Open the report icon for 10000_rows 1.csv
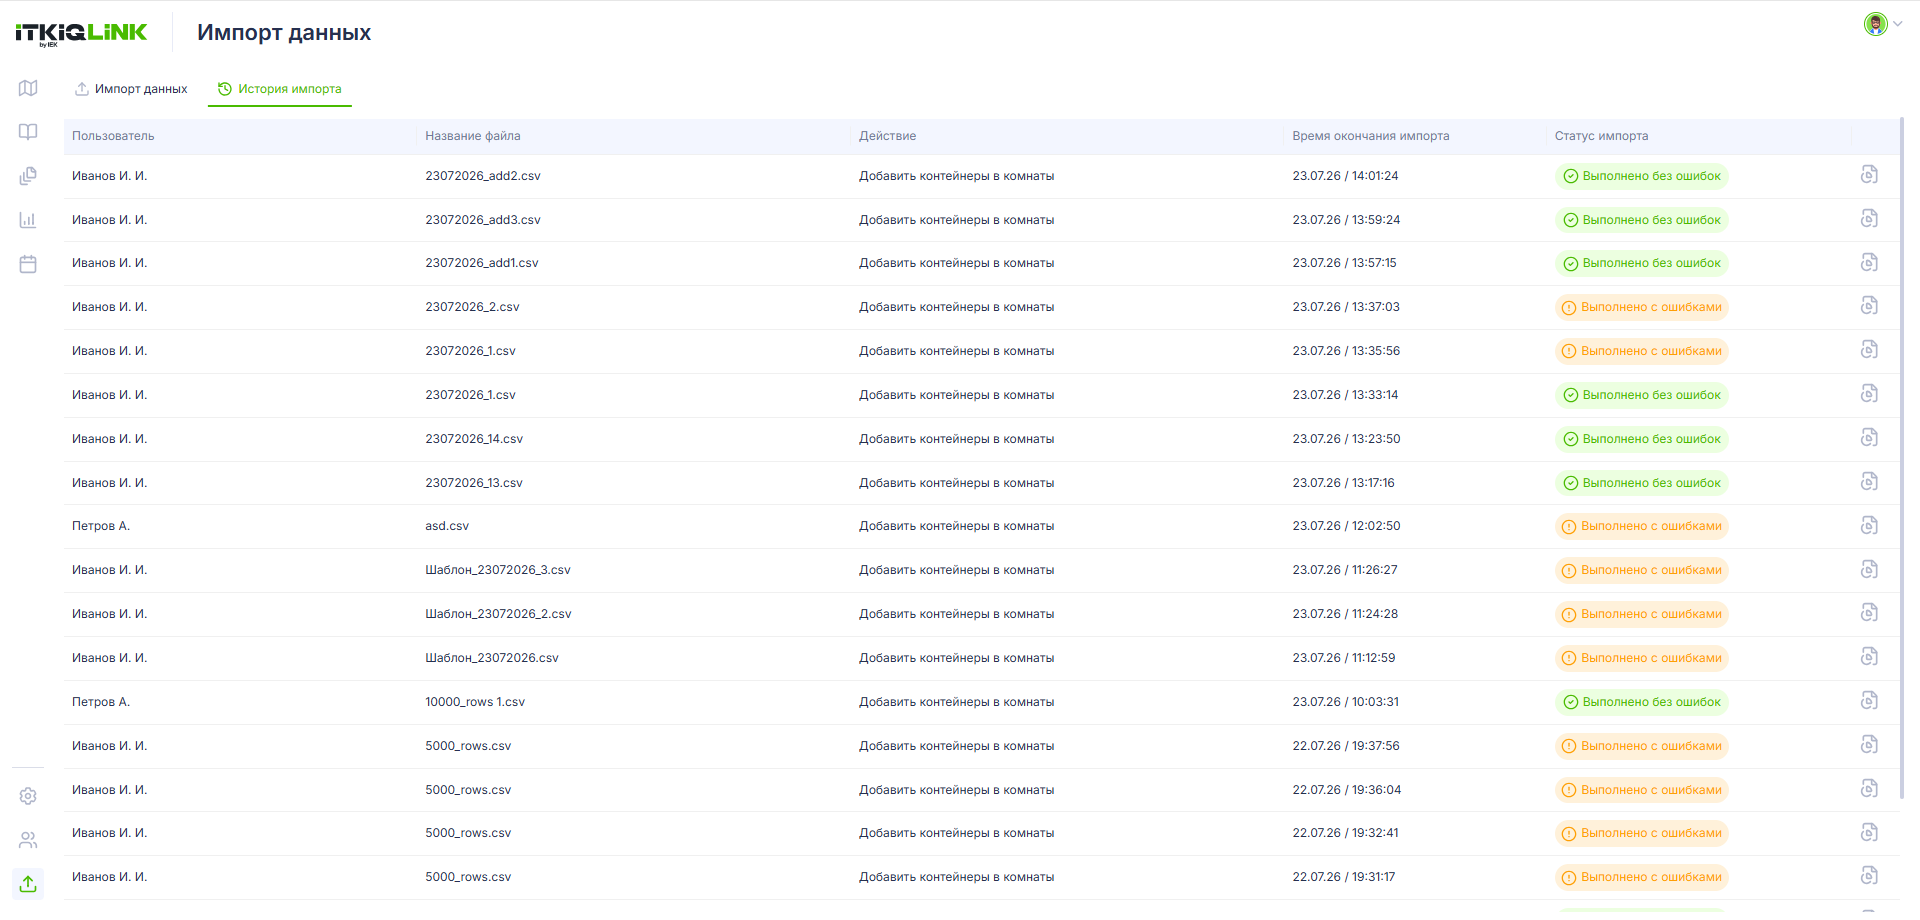 (1869, 701)
